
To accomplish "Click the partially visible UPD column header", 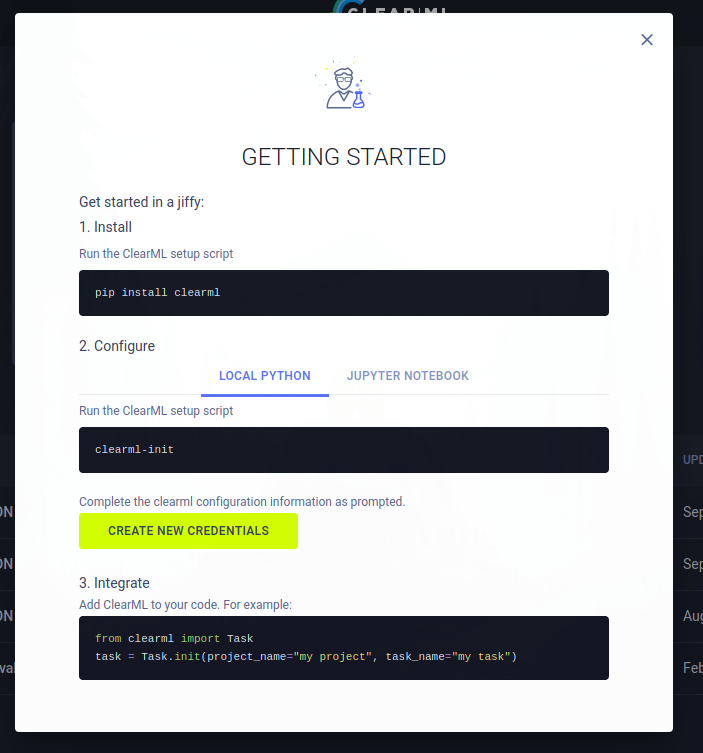I will (x=692, y=460).
